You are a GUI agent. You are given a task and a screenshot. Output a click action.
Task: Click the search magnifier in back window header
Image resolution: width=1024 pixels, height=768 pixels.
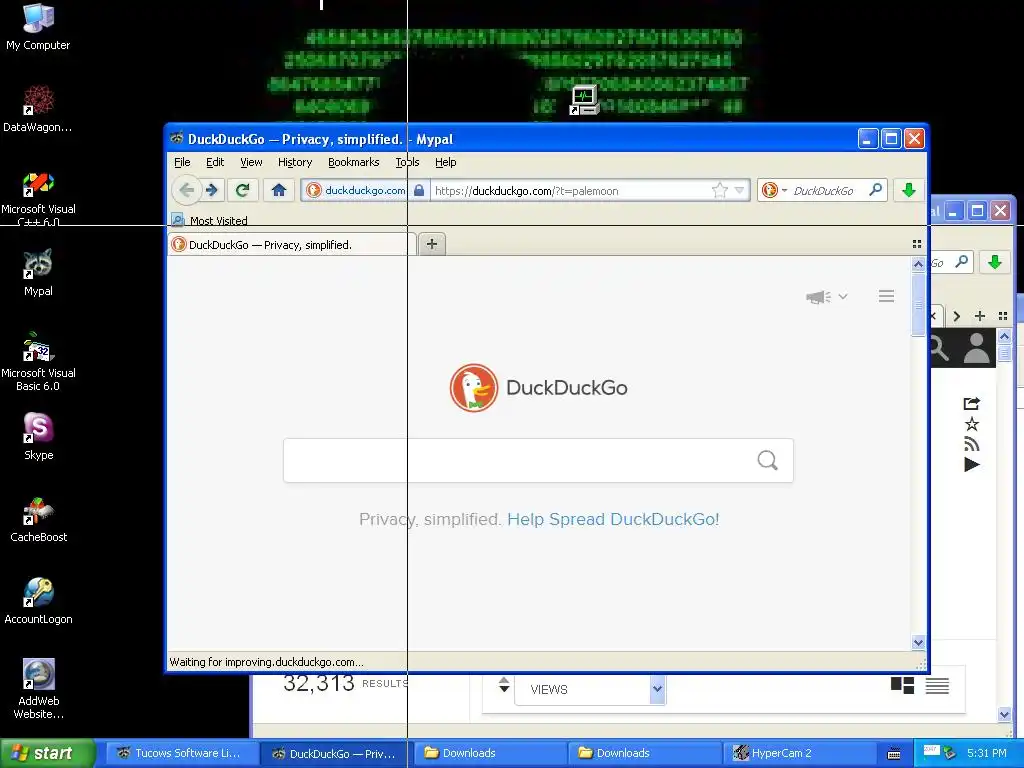click(939, 348)
